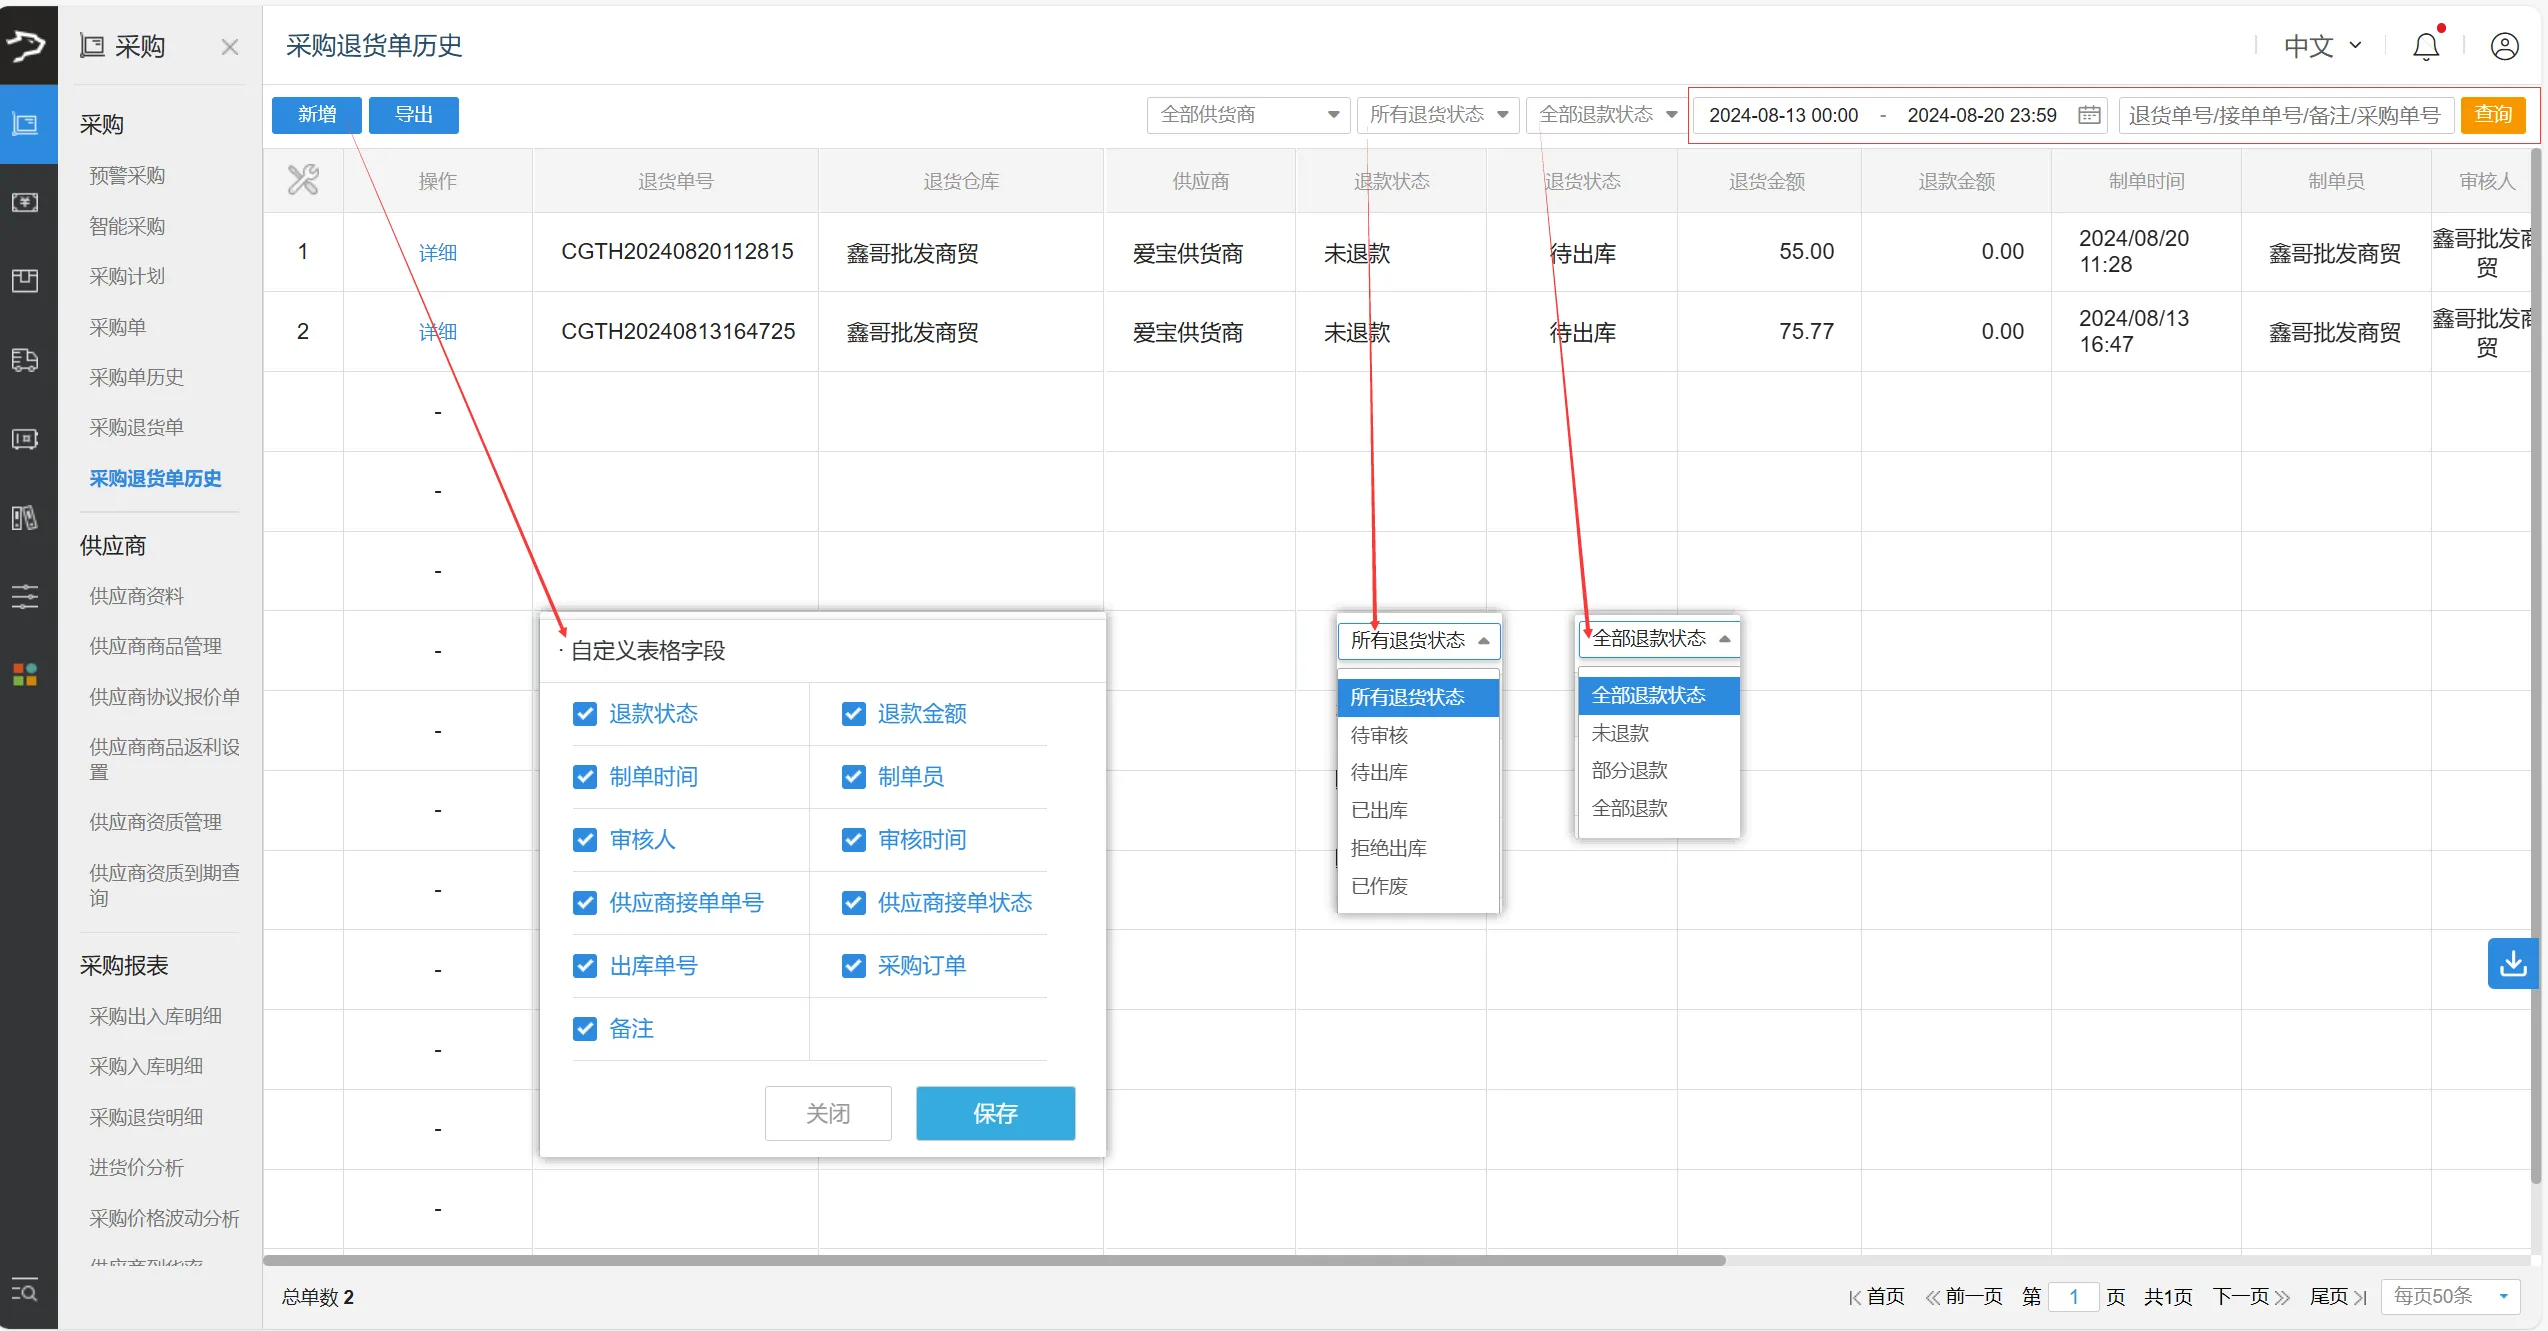Select 待审核 from return status dropdown
The image size is (2548, 1331).
click(x=1380, y=735)
